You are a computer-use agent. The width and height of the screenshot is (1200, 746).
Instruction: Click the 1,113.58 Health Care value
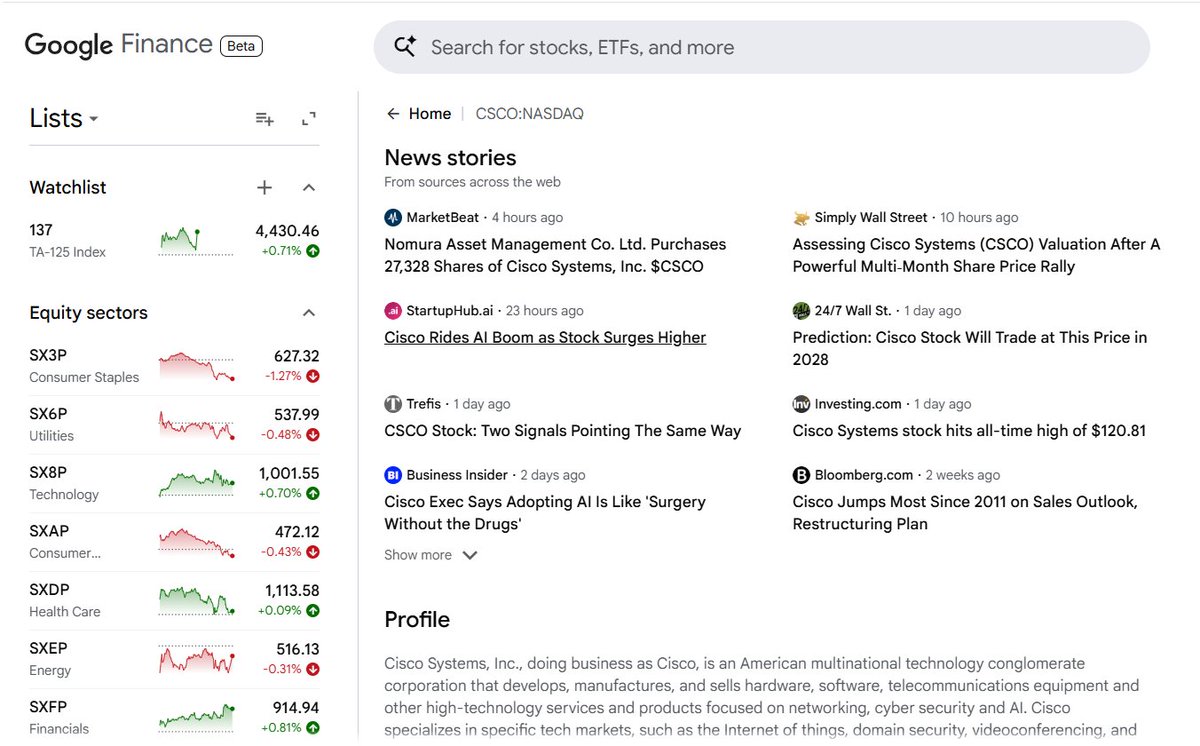(291, 591)
